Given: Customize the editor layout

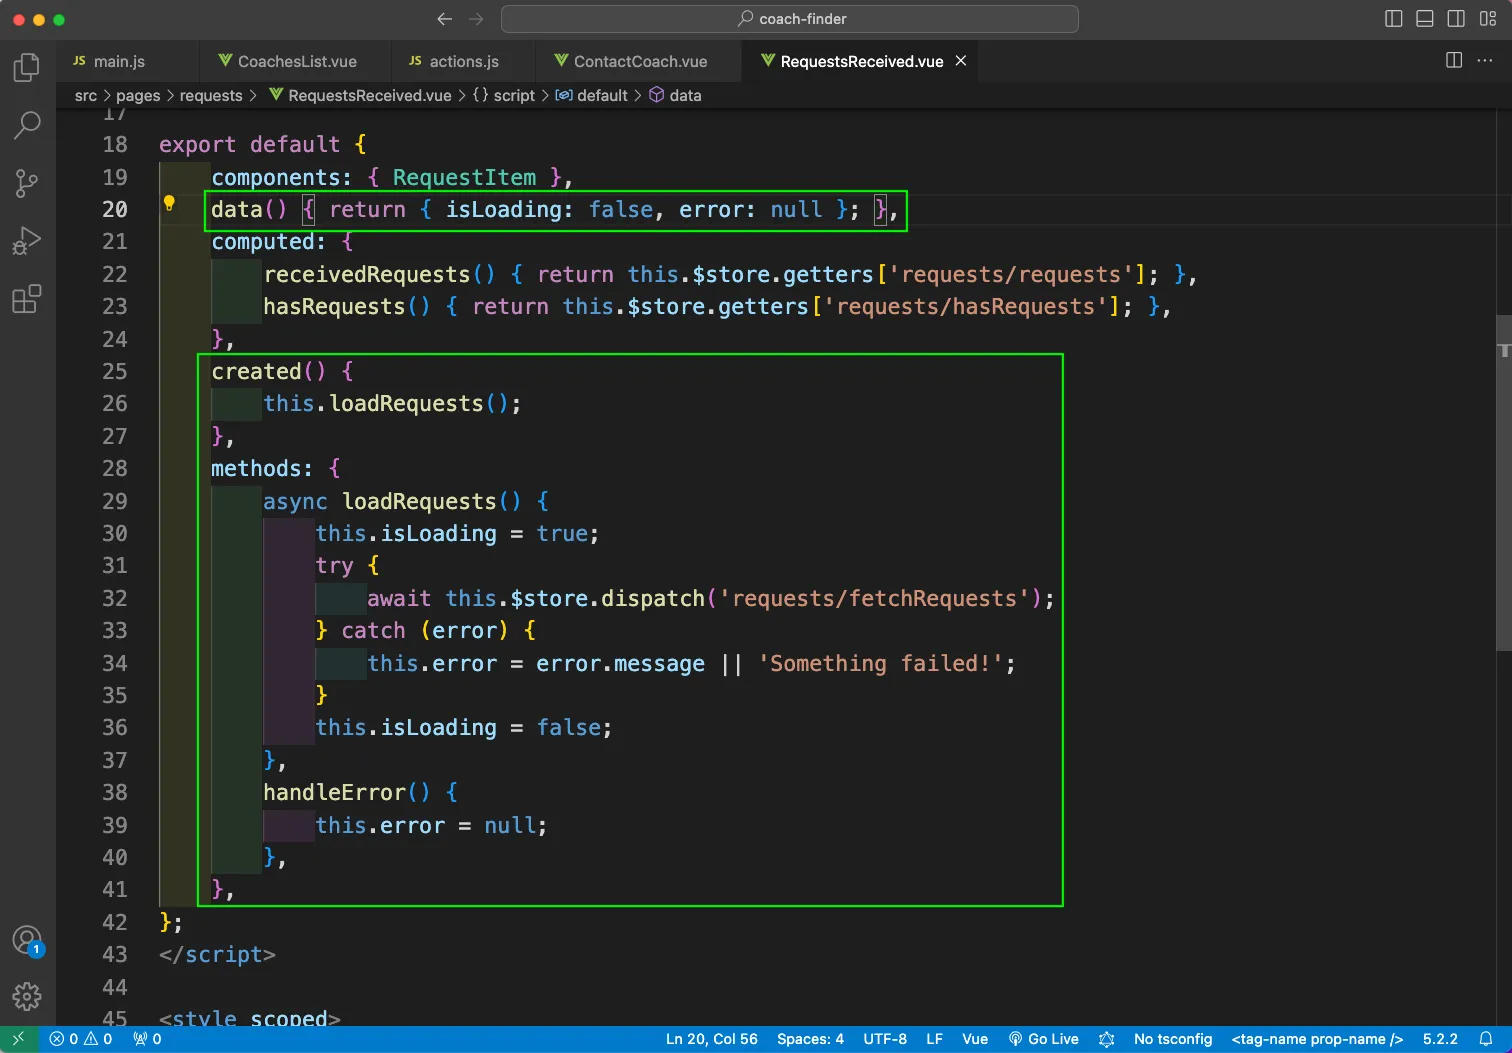Looking at the screenshot, I should pyautogui.click(x=1488, y=19).
